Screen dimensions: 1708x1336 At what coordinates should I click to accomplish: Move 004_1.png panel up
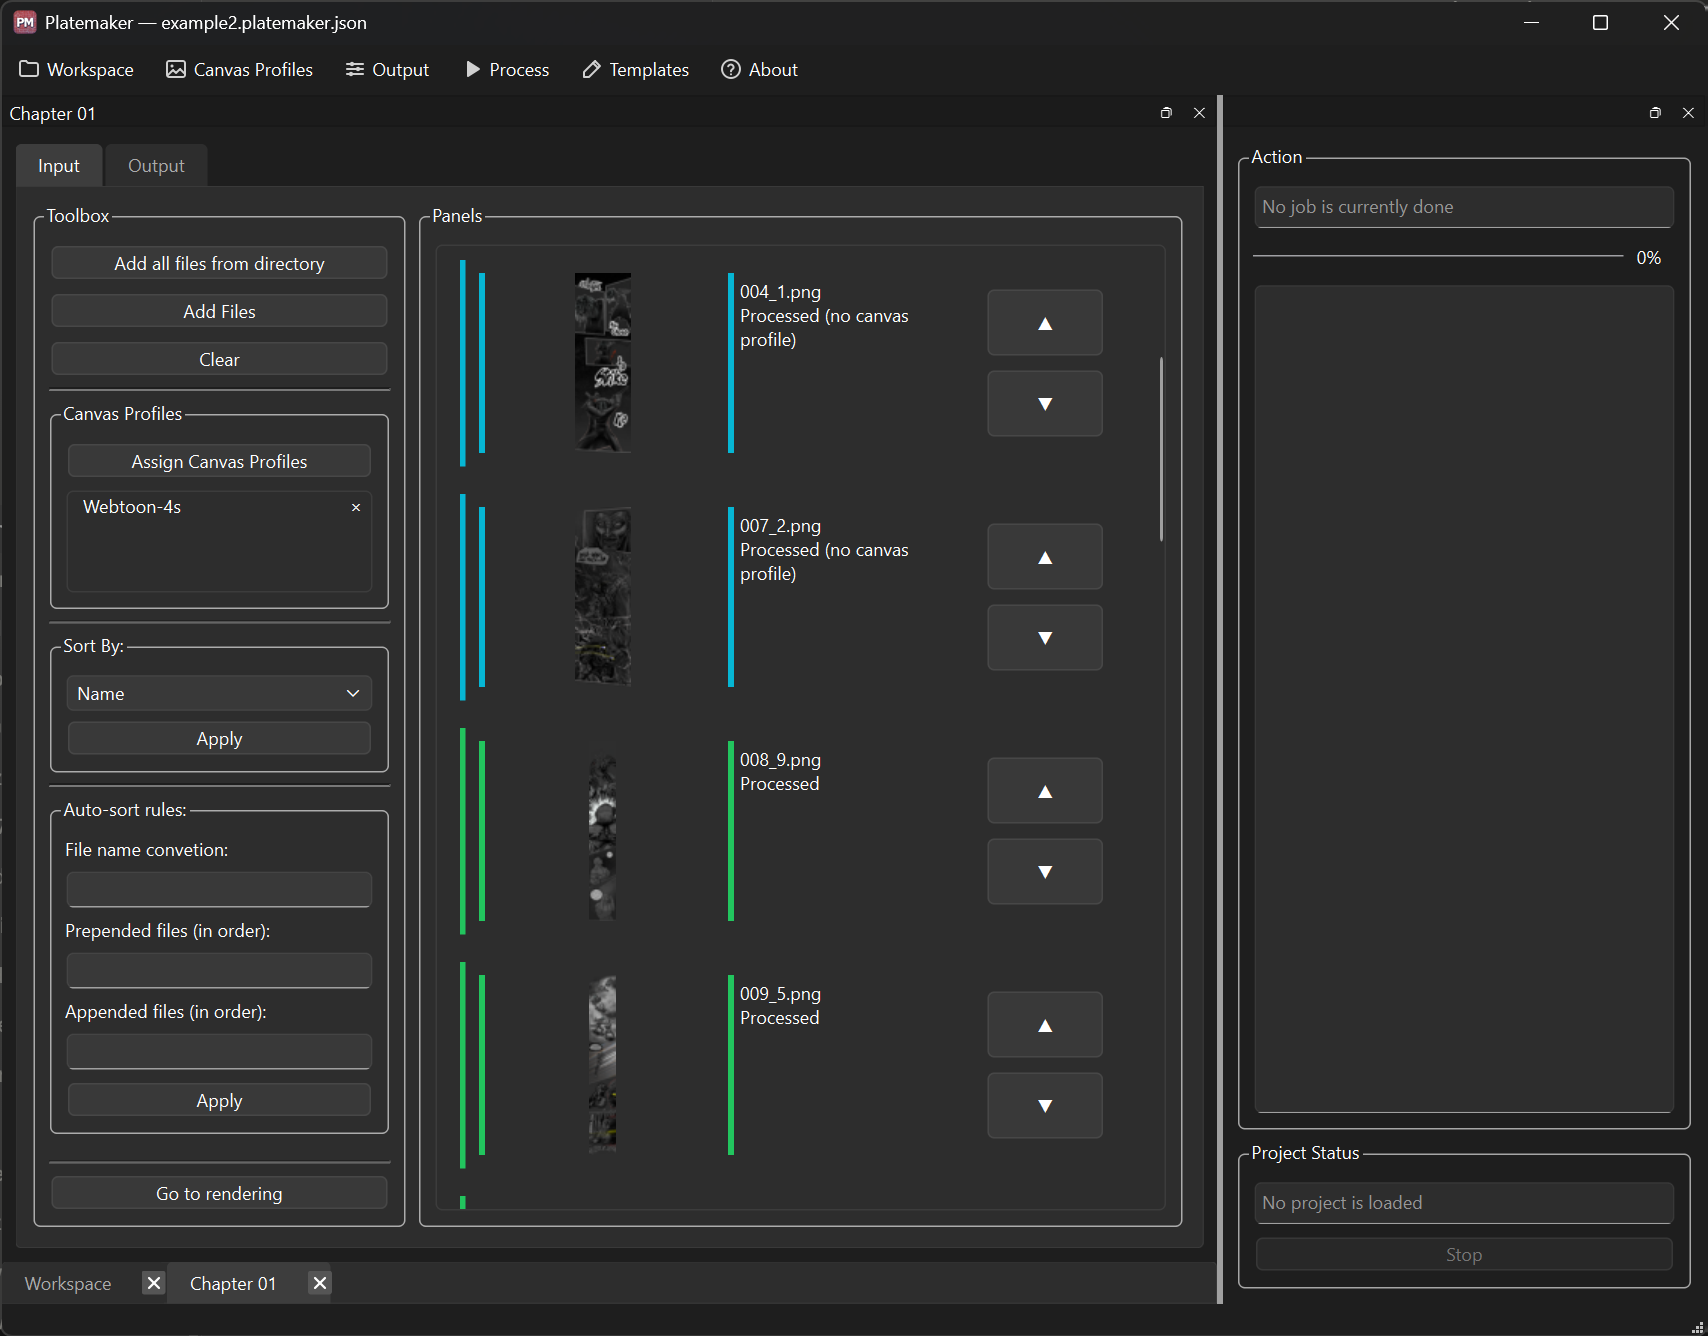[1045, 323]
